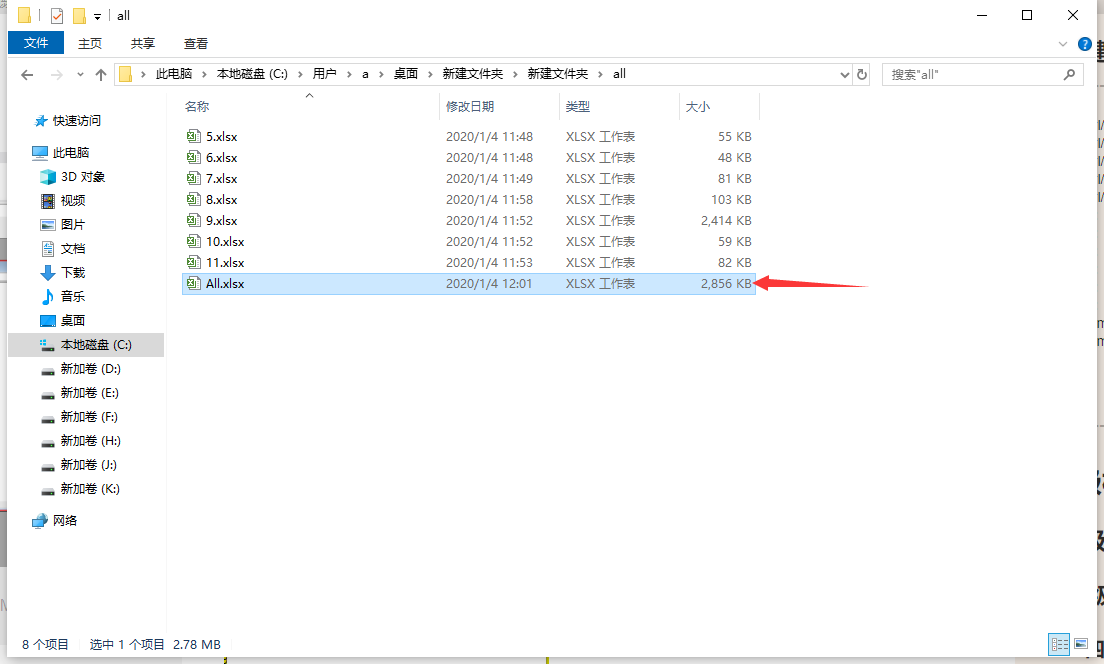Click the window folder icon in title bar
The image size is (1104, 664).
[x=25, y=15]
